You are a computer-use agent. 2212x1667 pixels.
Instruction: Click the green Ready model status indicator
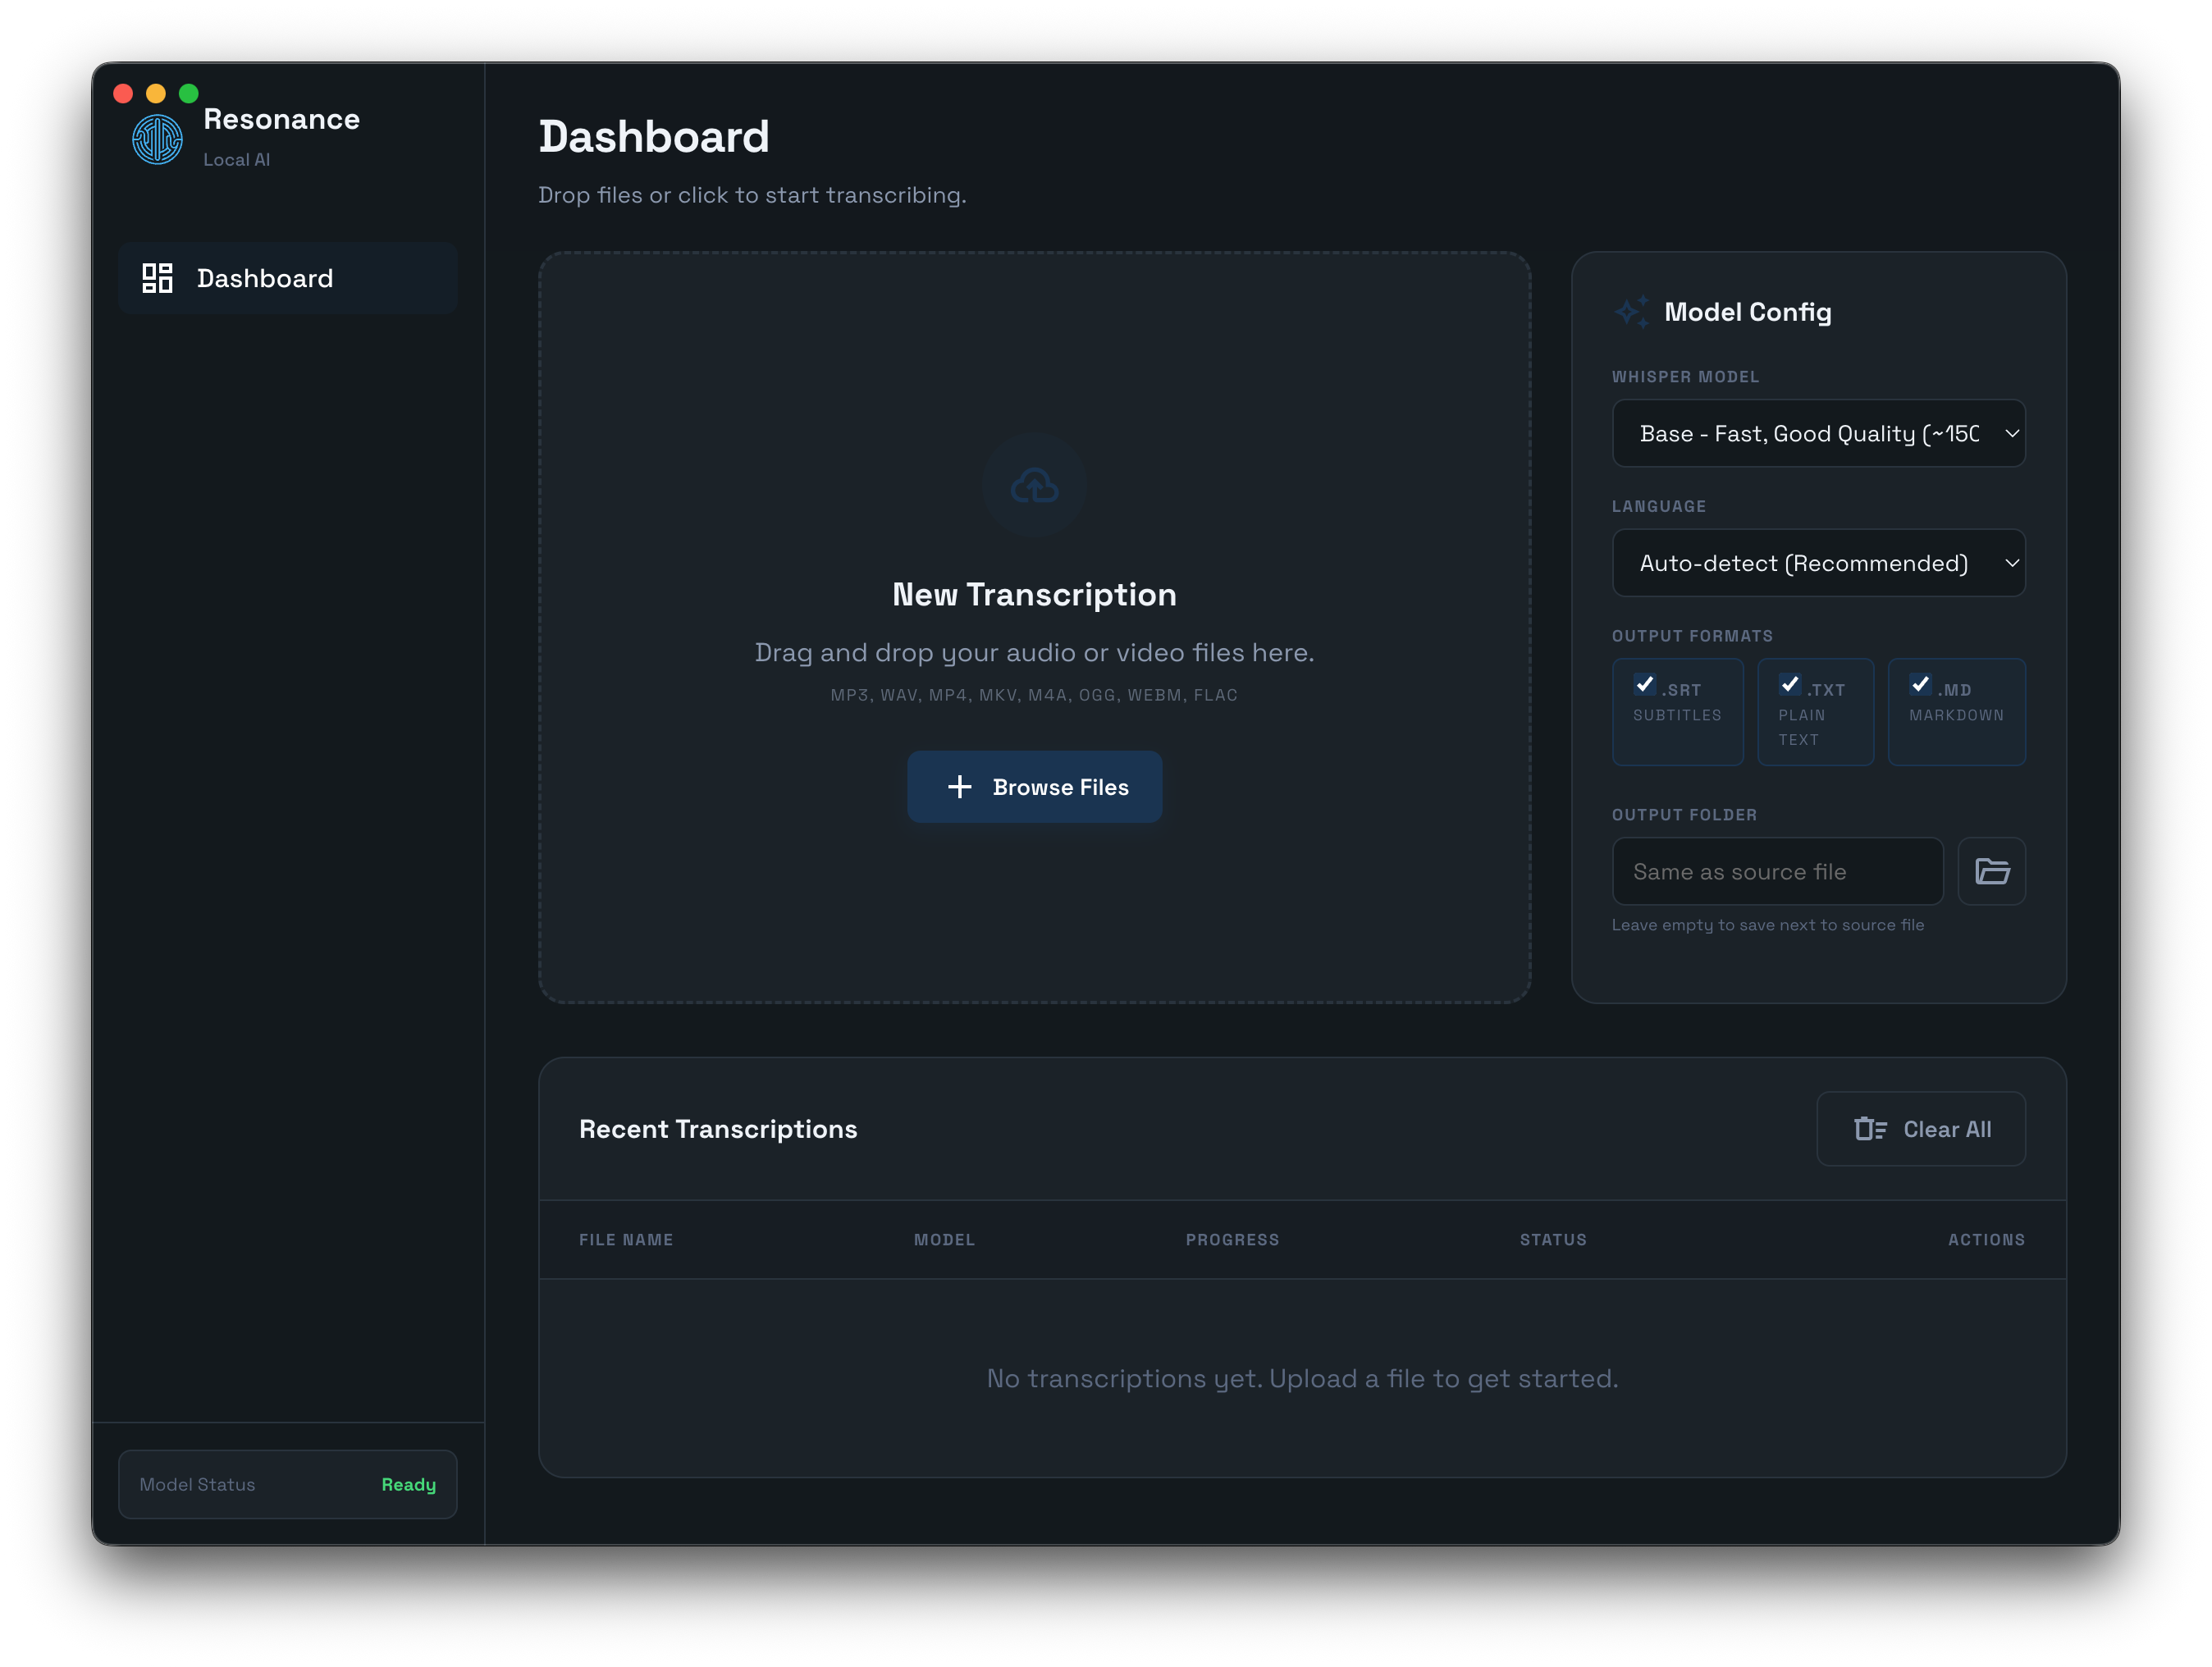point(408,1484)
